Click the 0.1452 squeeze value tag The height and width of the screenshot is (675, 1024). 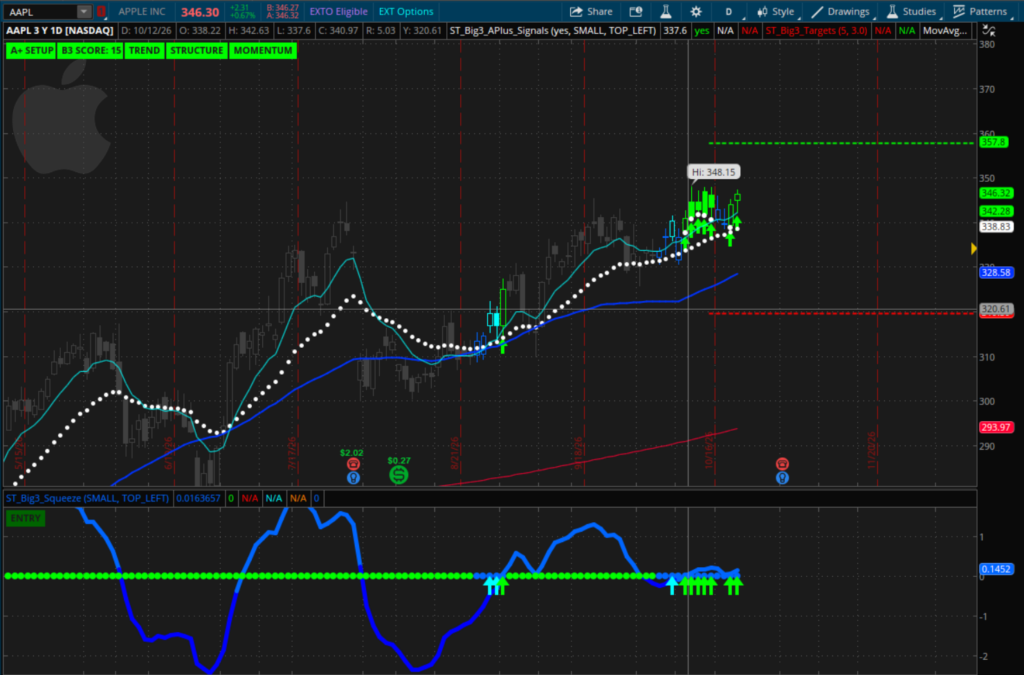pos(996,569)
